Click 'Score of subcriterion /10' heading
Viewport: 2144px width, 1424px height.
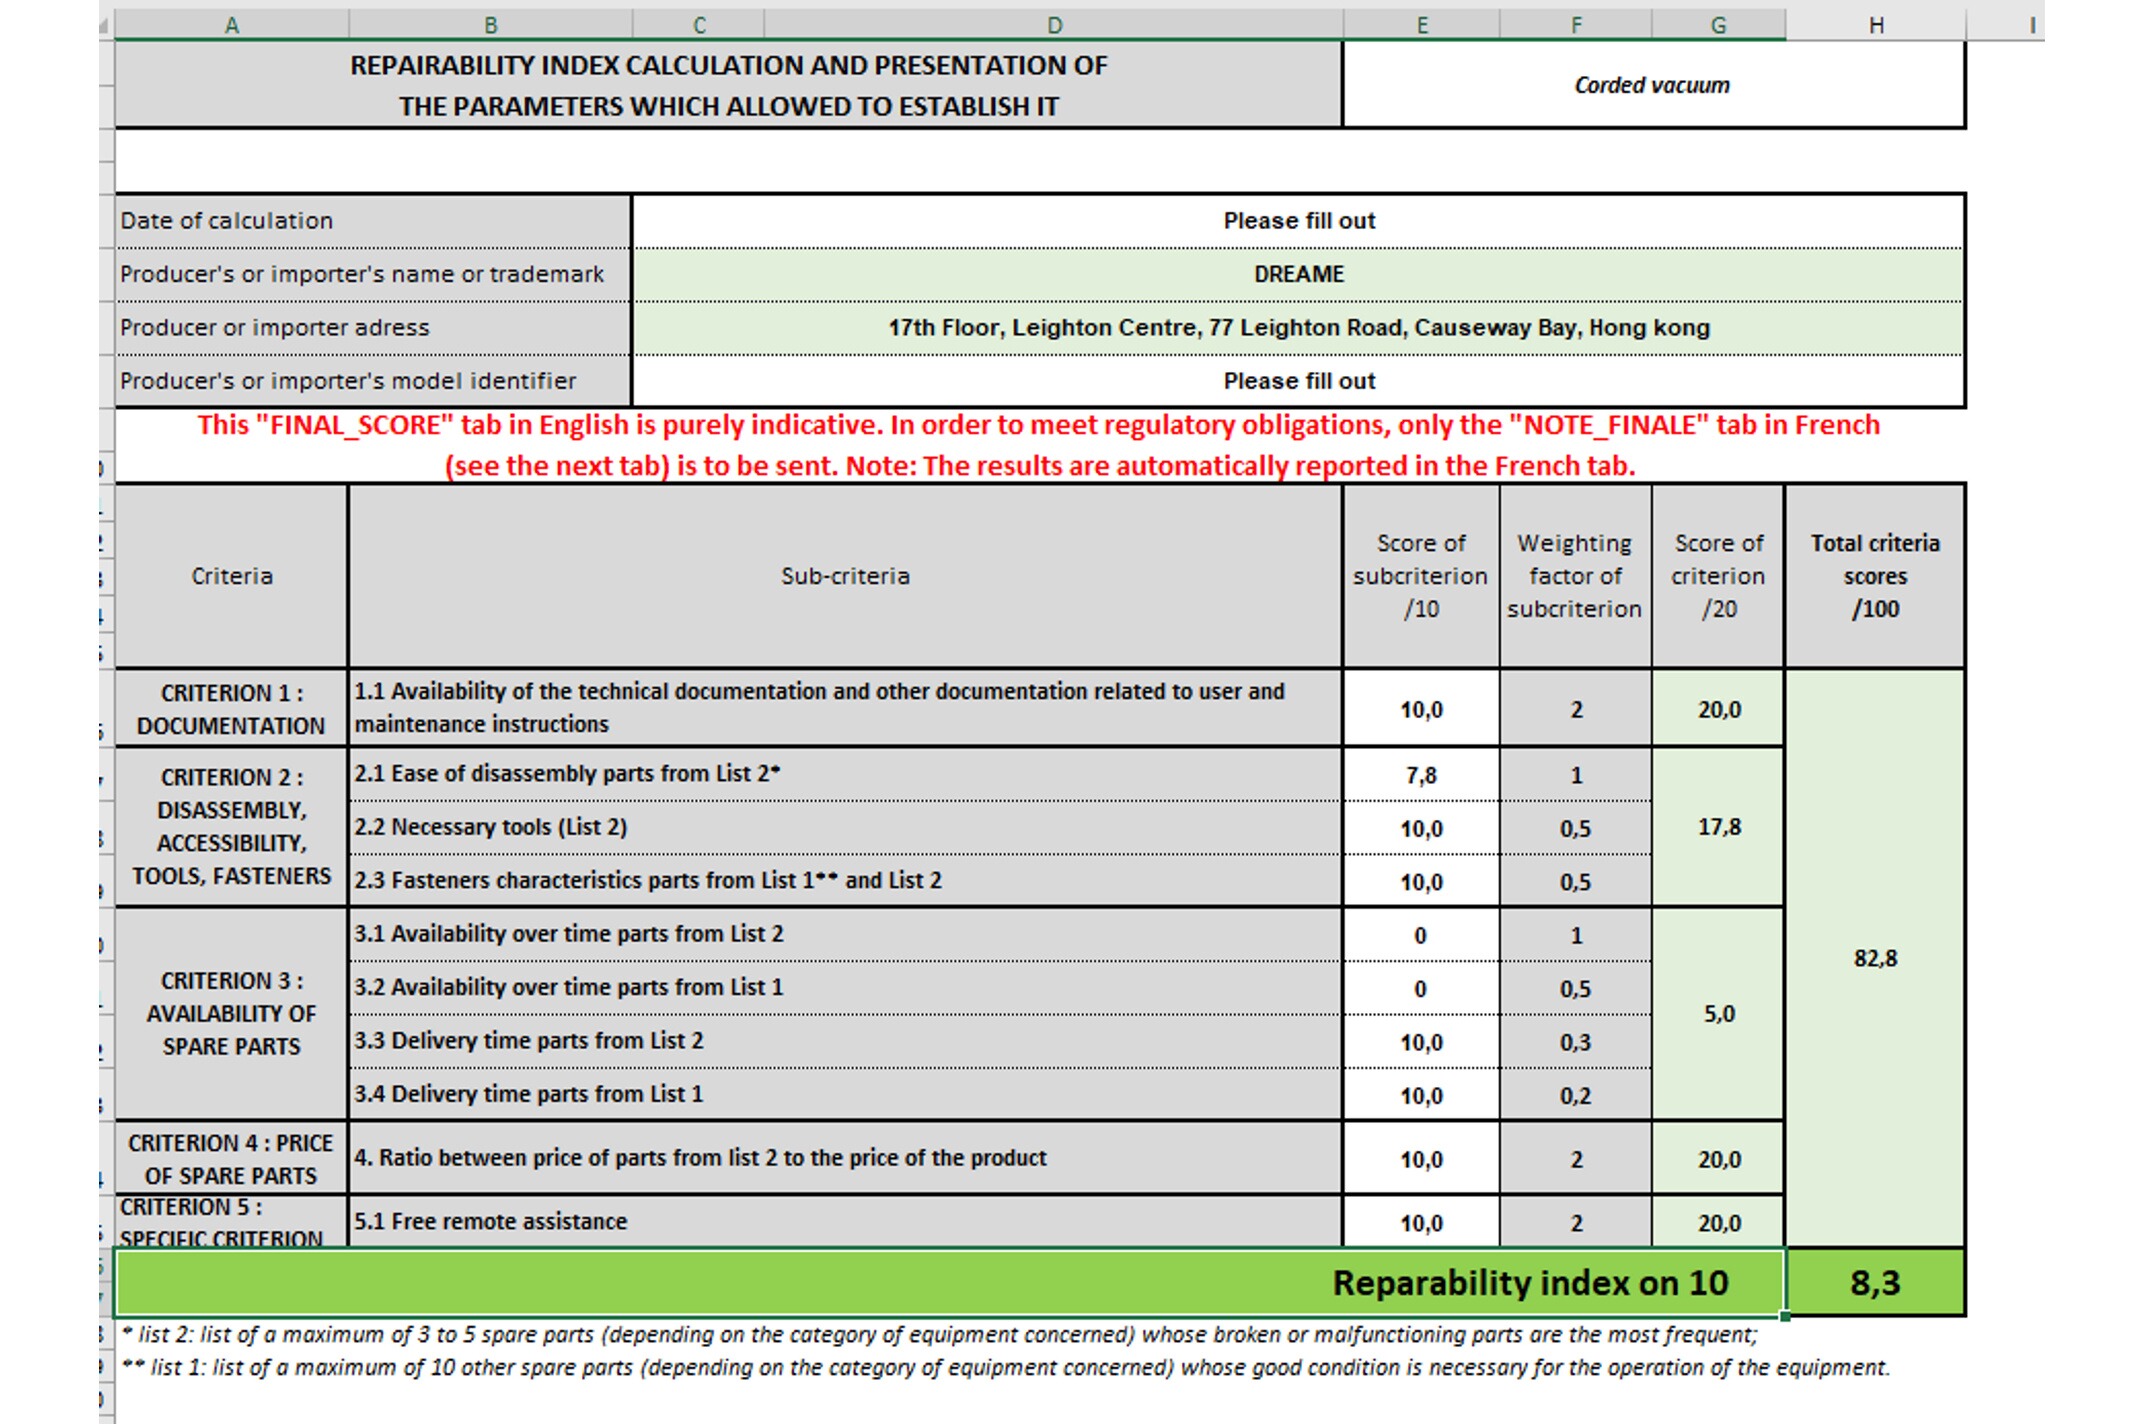click(x=1421, y=576)
